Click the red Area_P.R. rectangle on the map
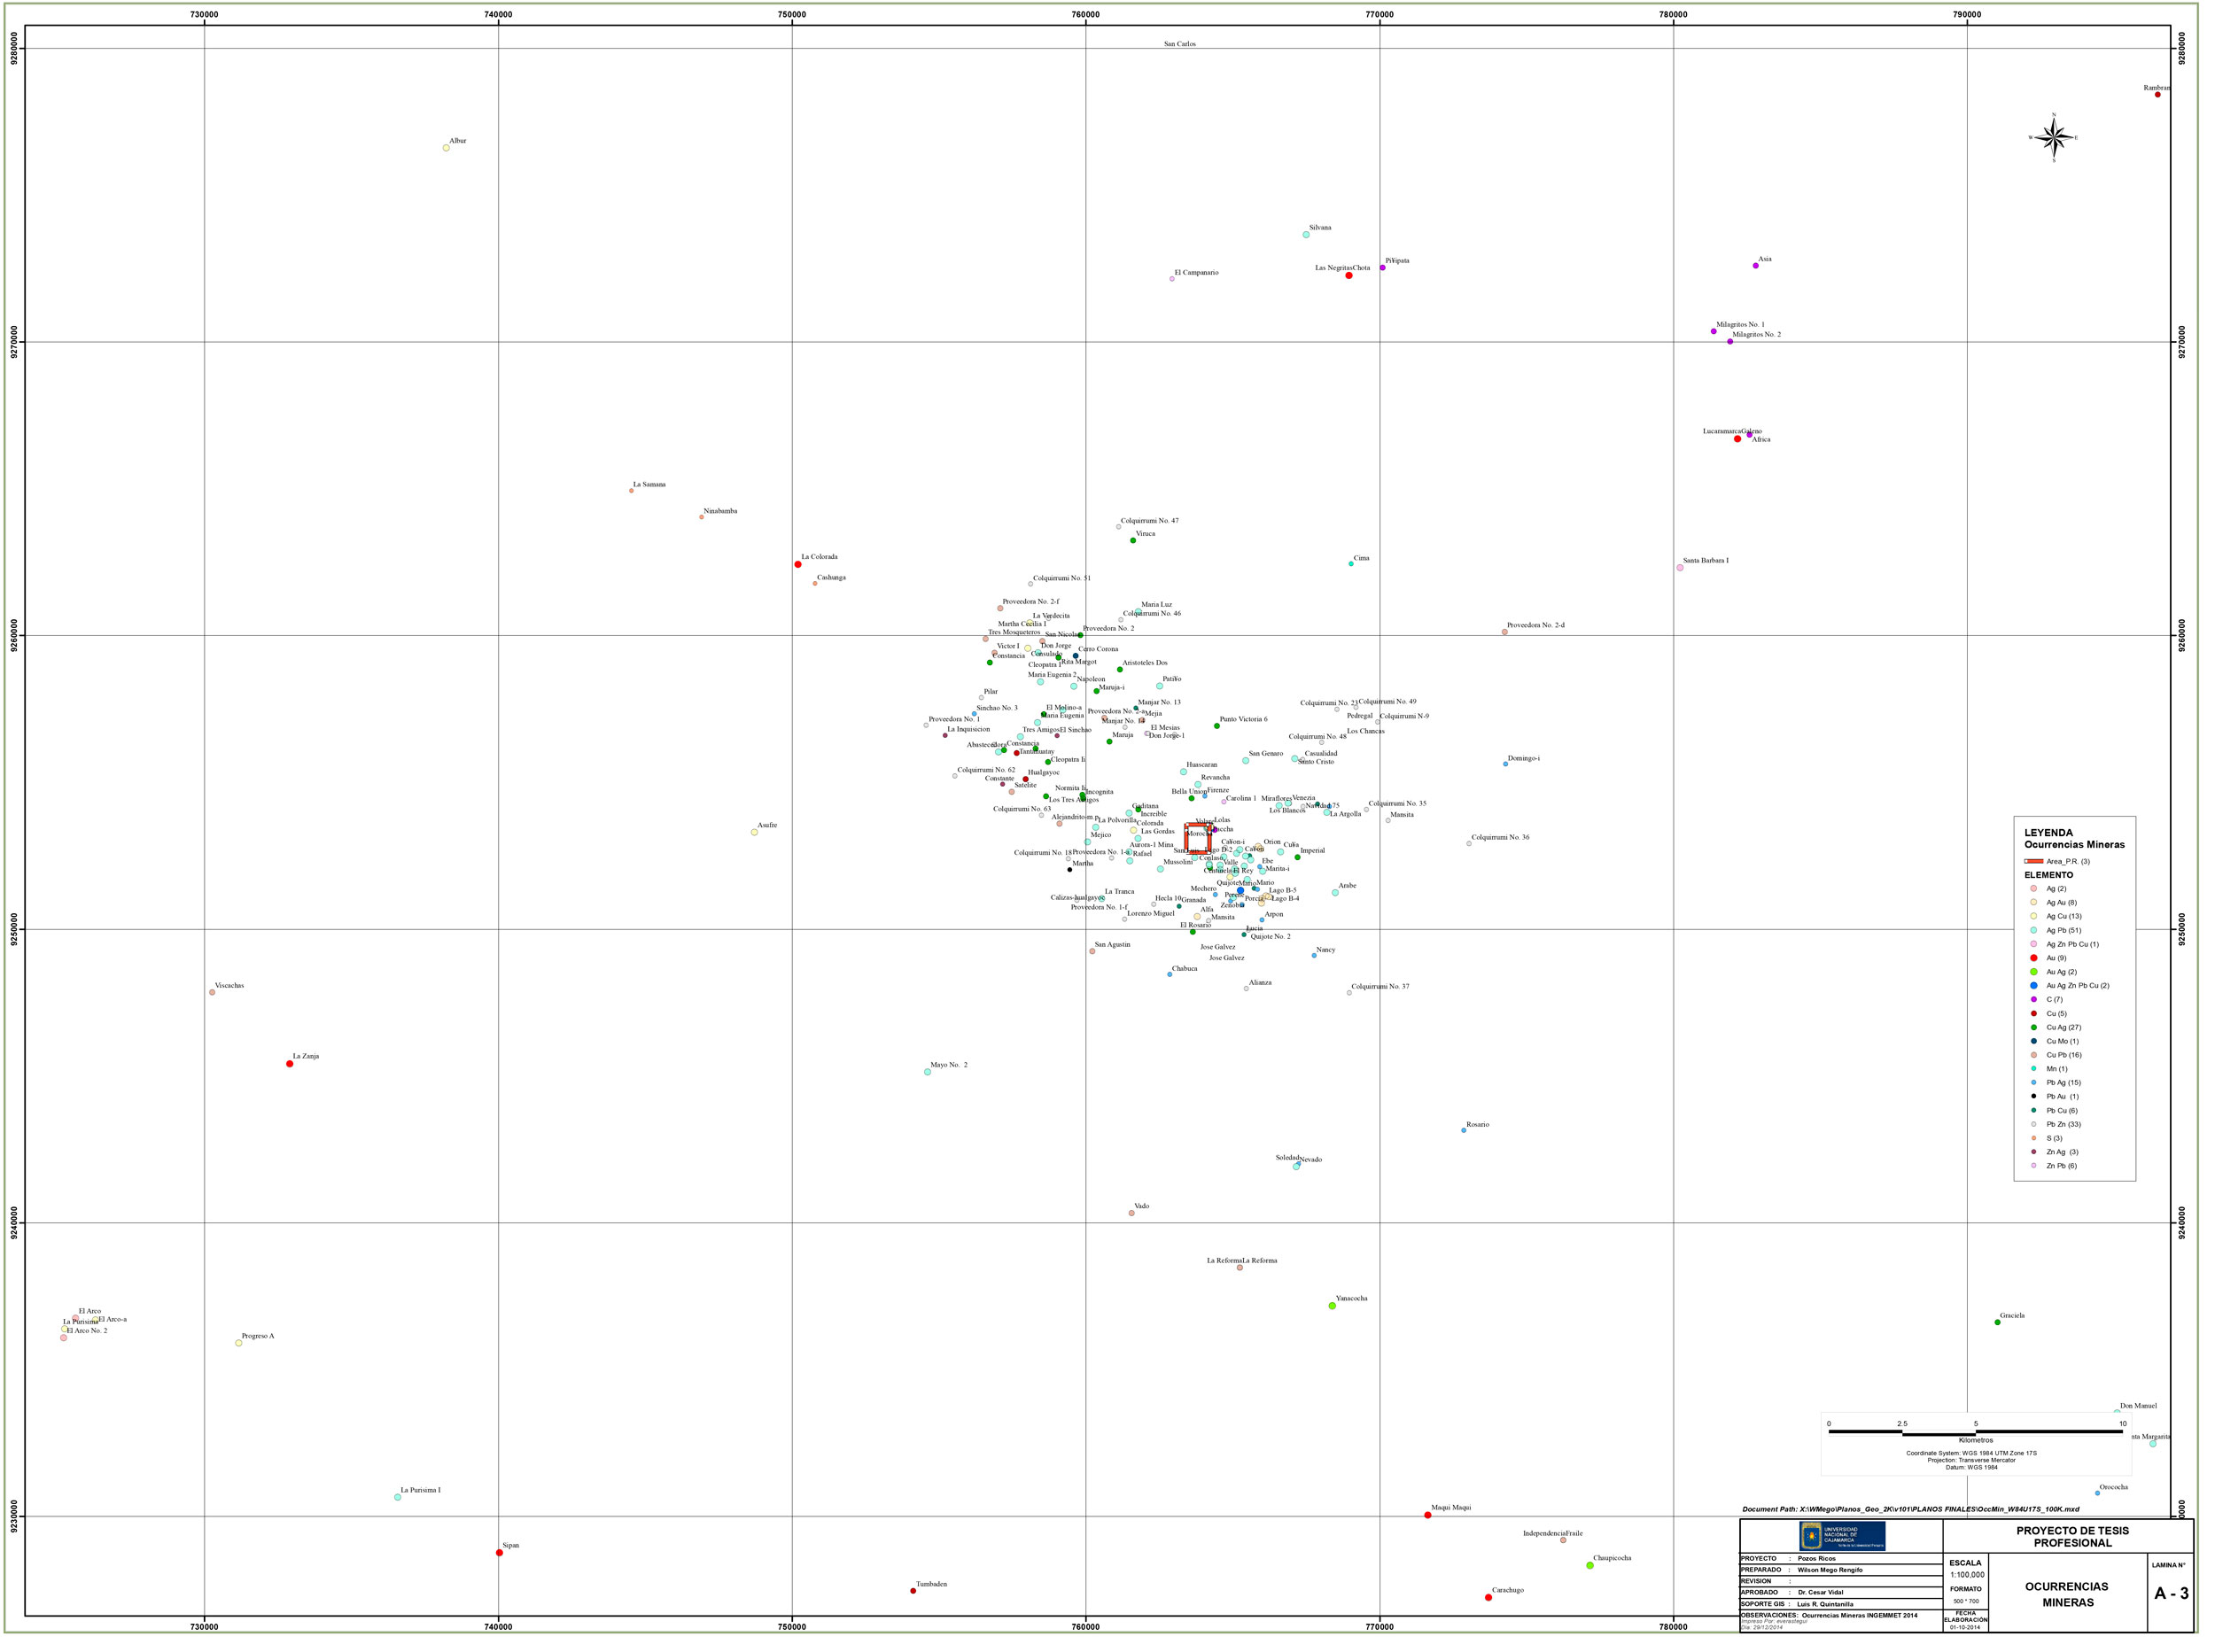Image resolution: width=2215 pixels, height=1652 pixels. click(x=1197, y=838)
